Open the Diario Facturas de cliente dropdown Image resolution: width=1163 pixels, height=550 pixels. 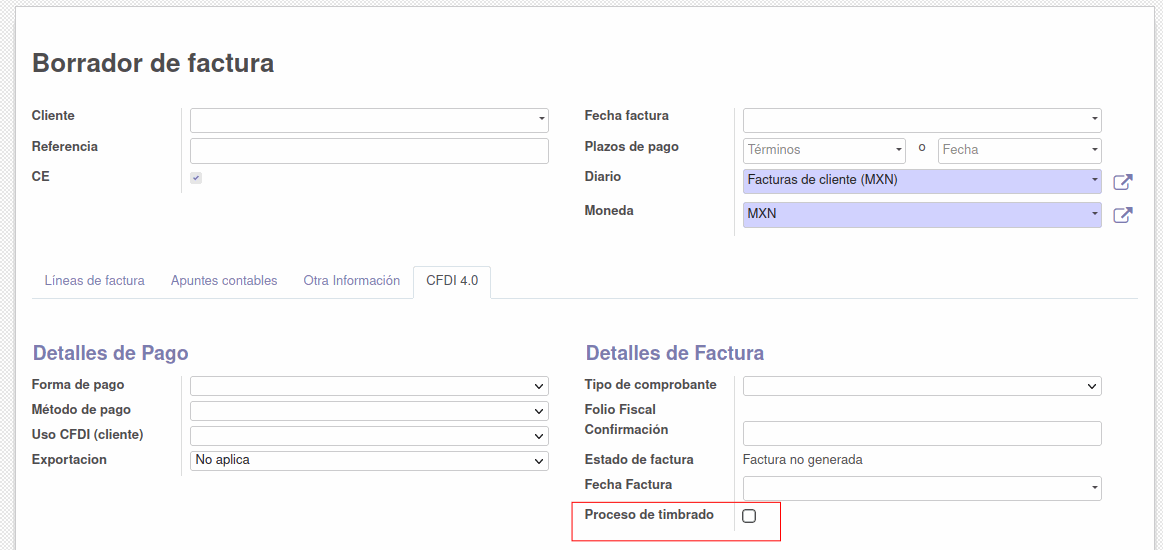(x=922, y=182)
